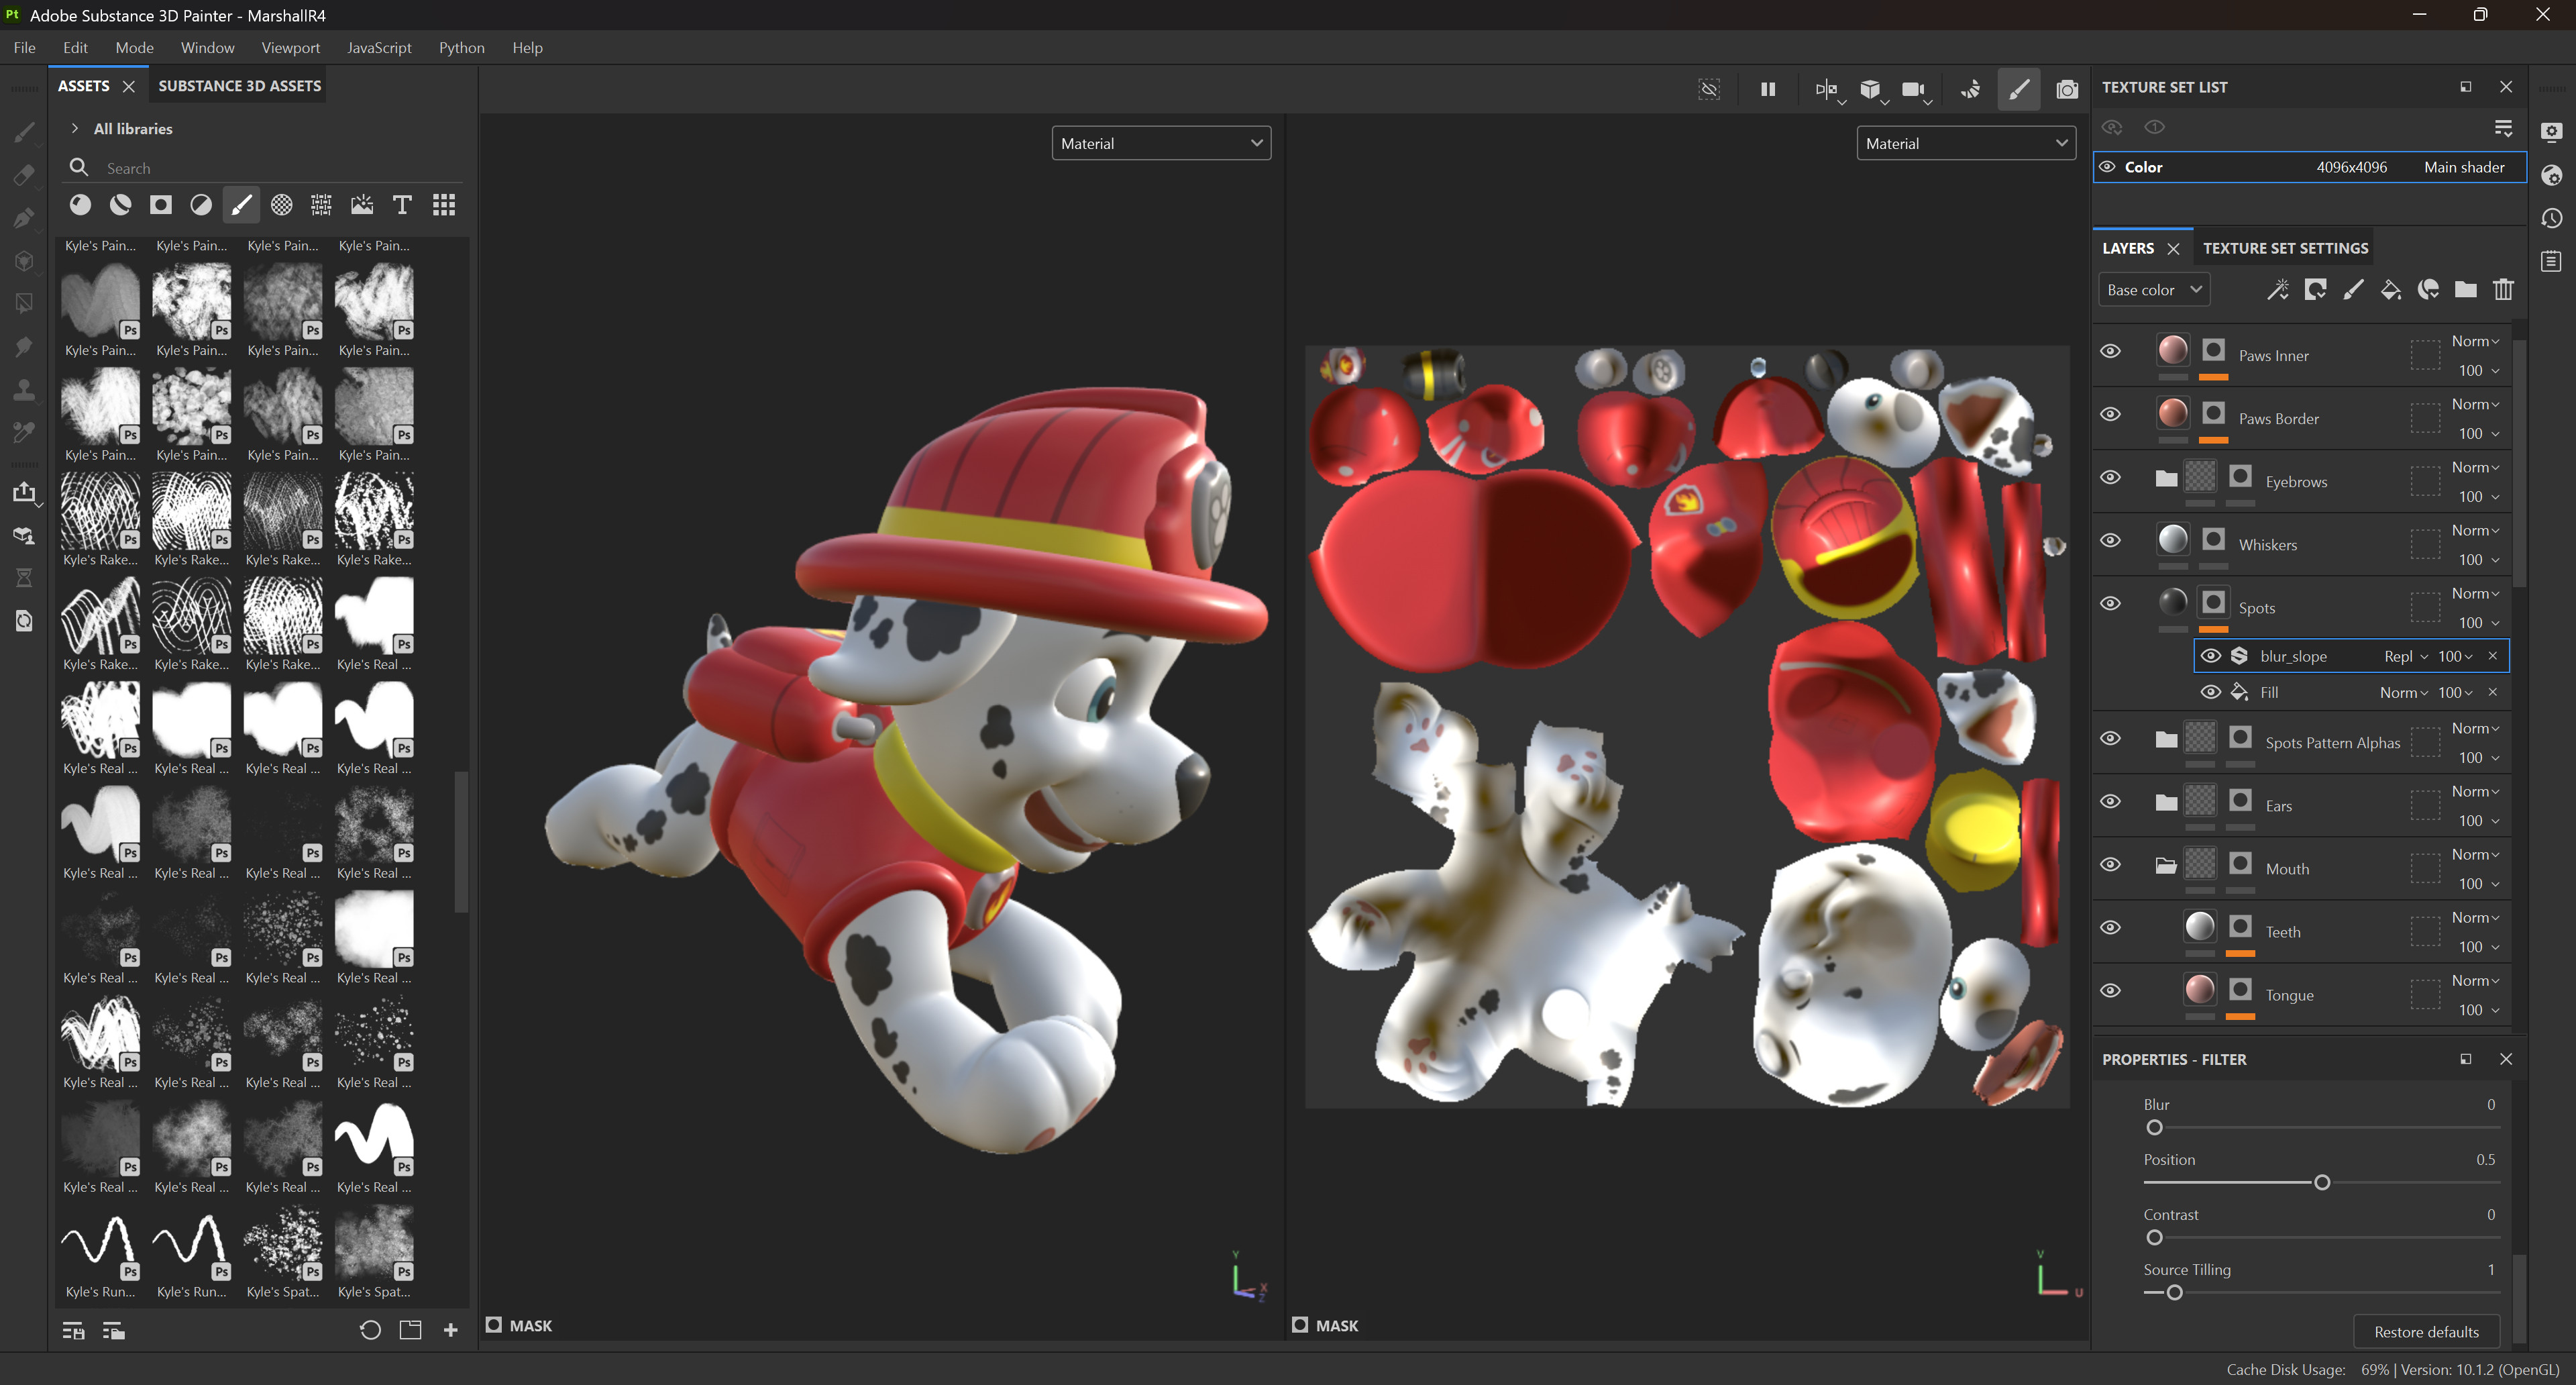2576x1385 pixels.
Task: Toggle visibility of Fill effect
Action: (x=2211, y=692)
